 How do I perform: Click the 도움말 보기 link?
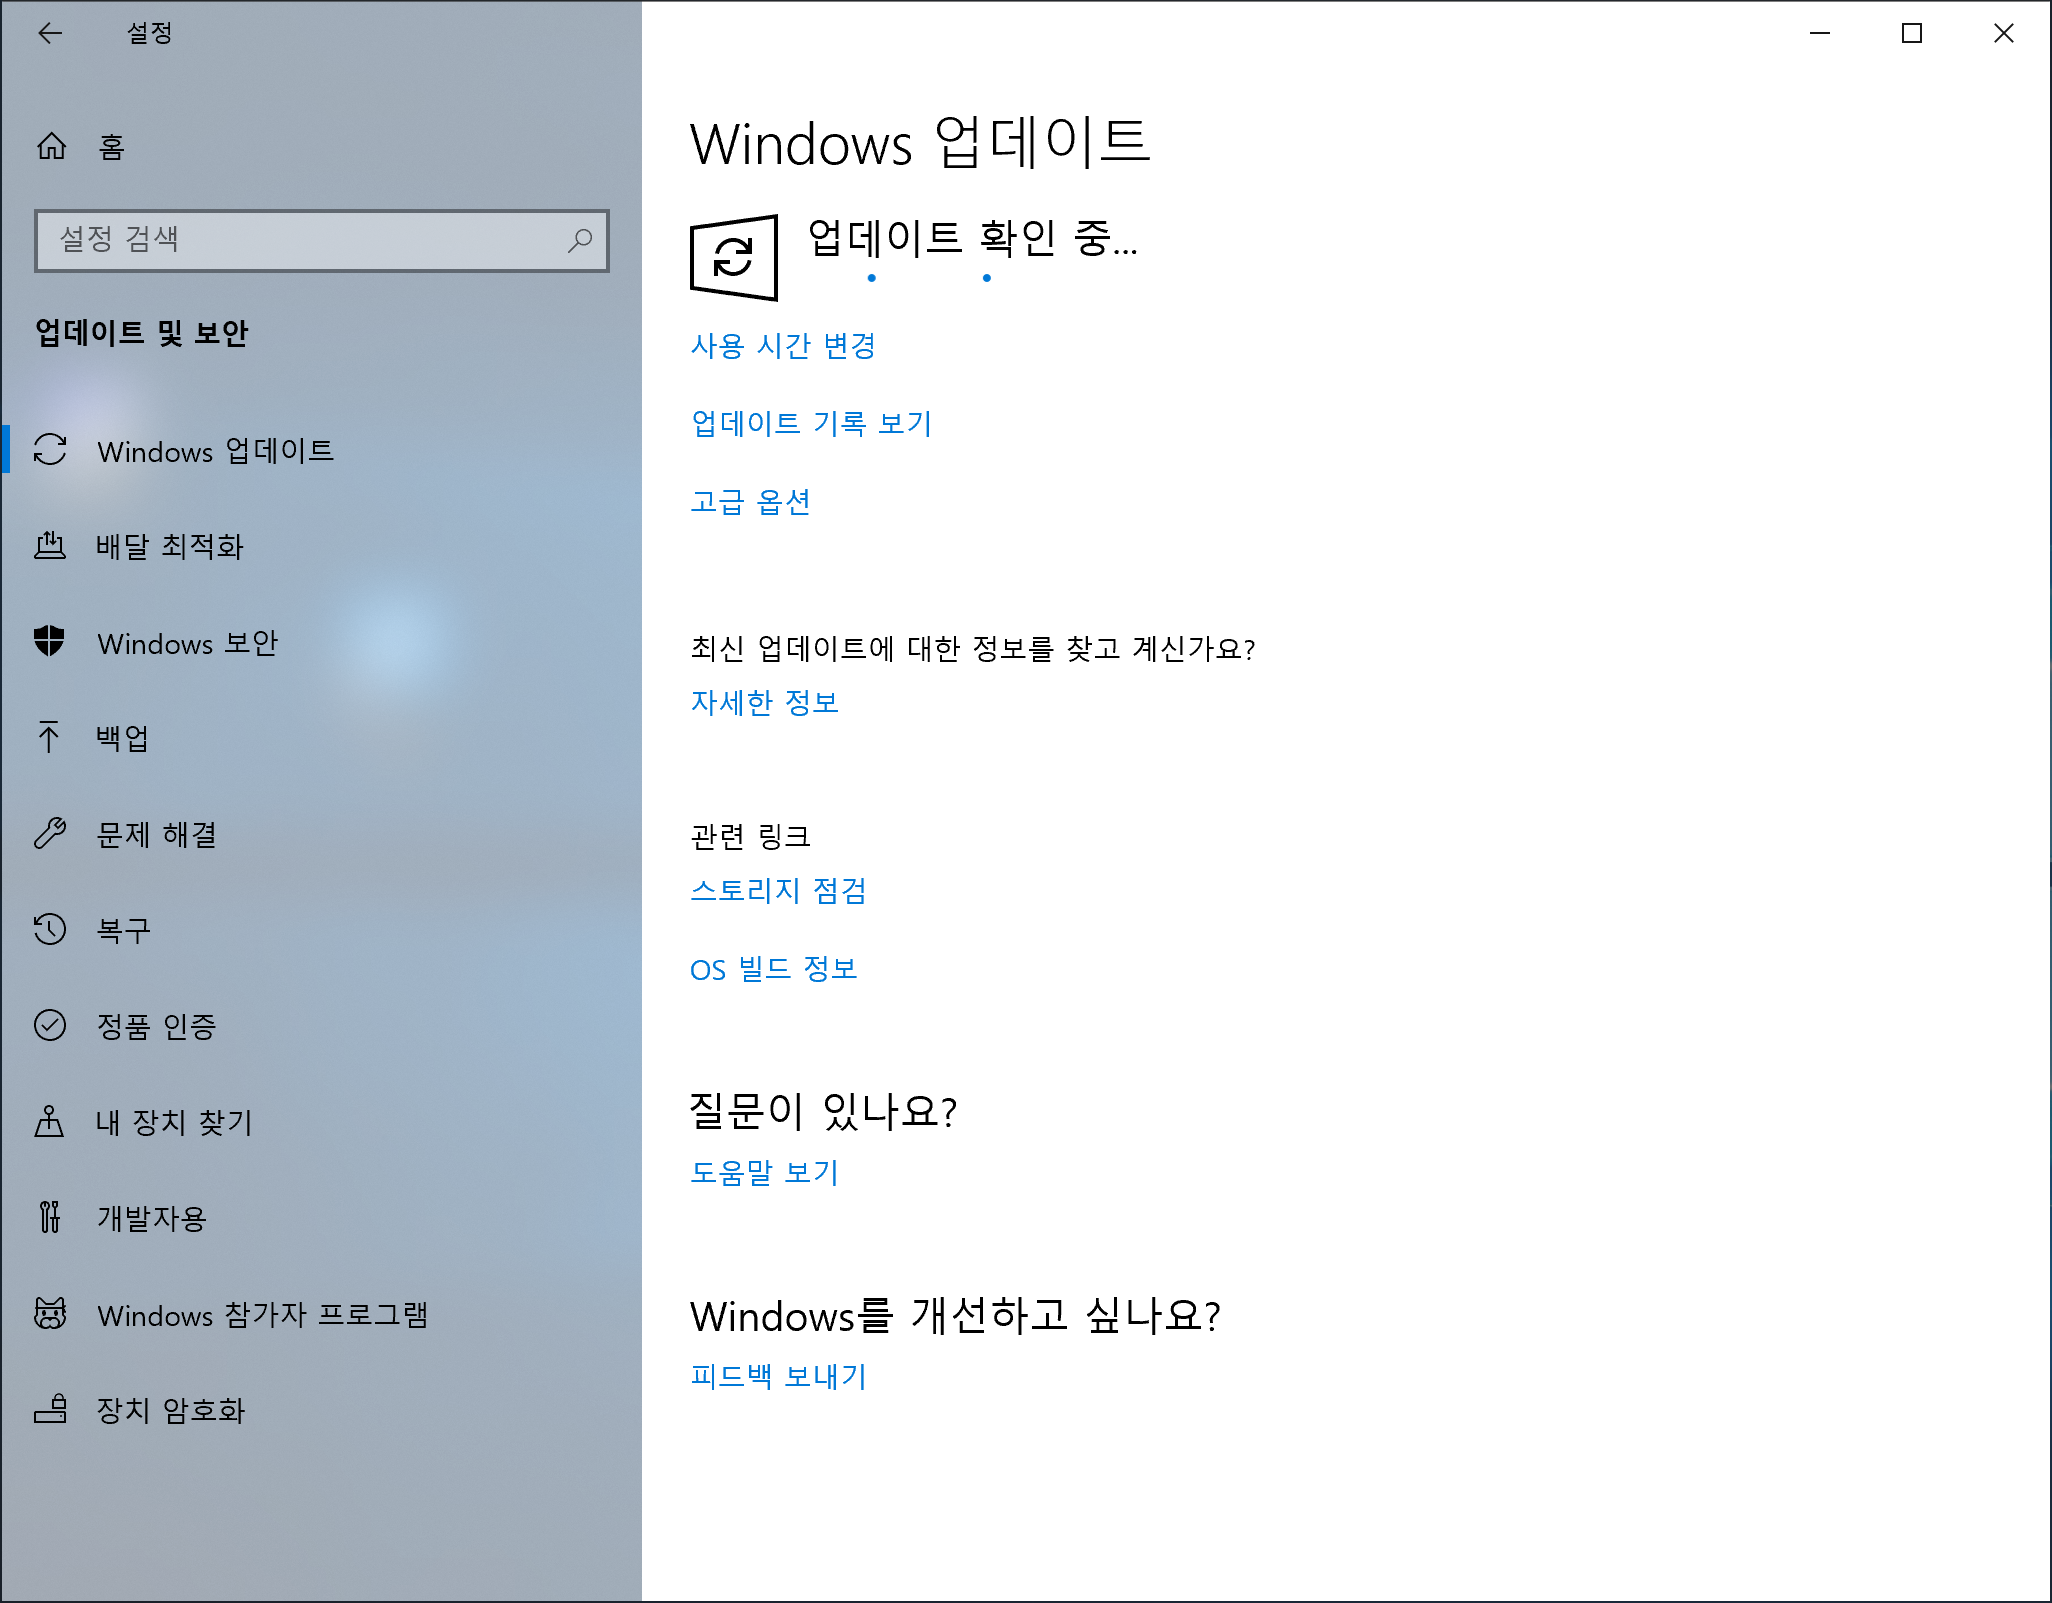[x=764, y=1172]
